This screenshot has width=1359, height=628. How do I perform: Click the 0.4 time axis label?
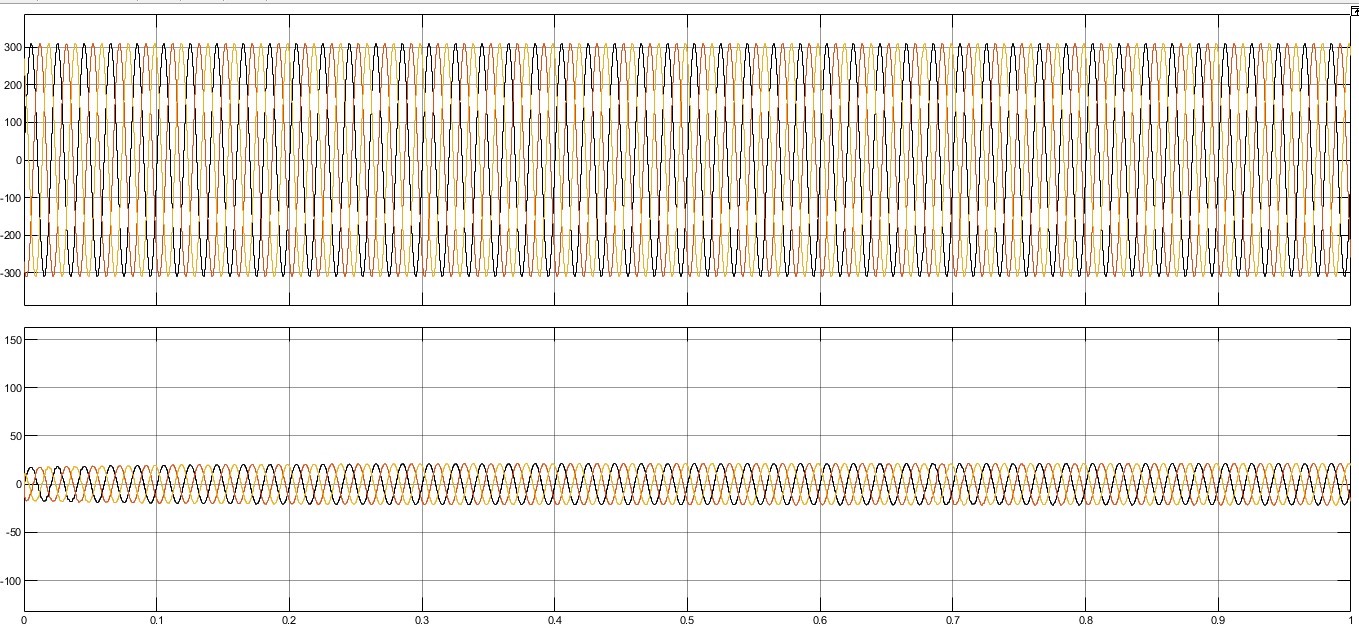point(554,621)
